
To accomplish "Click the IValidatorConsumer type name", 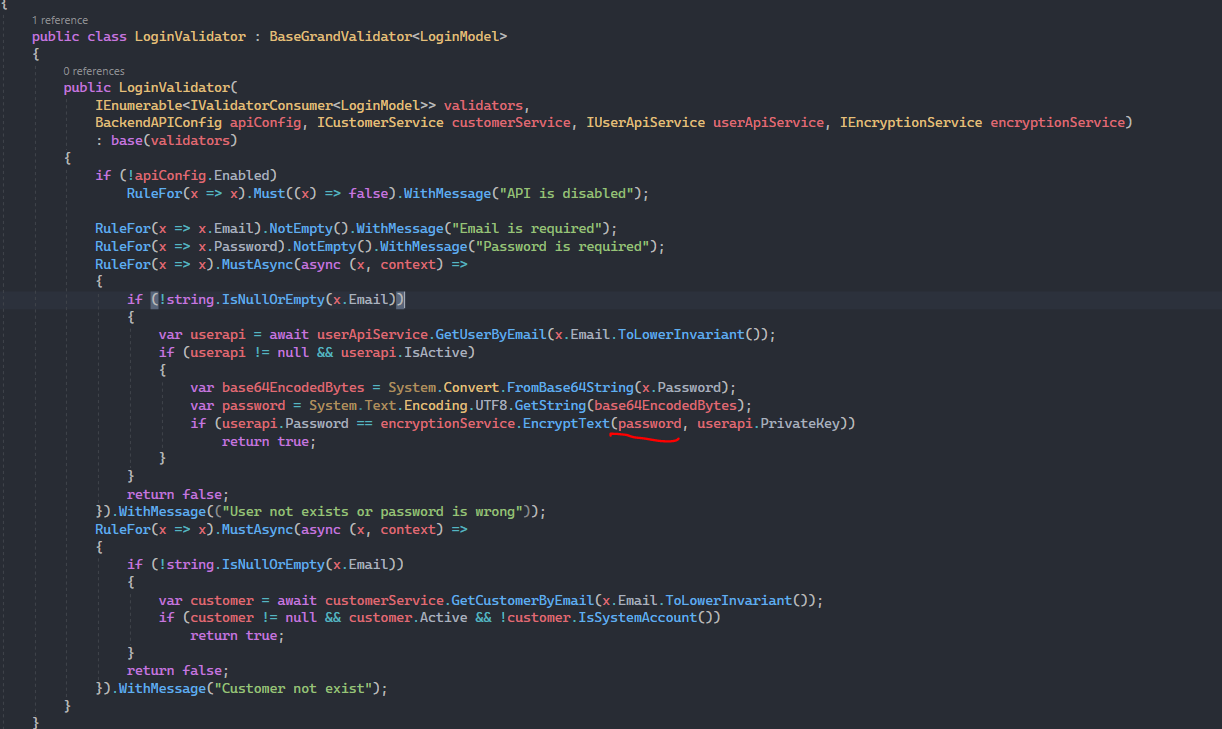I will [x=261, y=105].
